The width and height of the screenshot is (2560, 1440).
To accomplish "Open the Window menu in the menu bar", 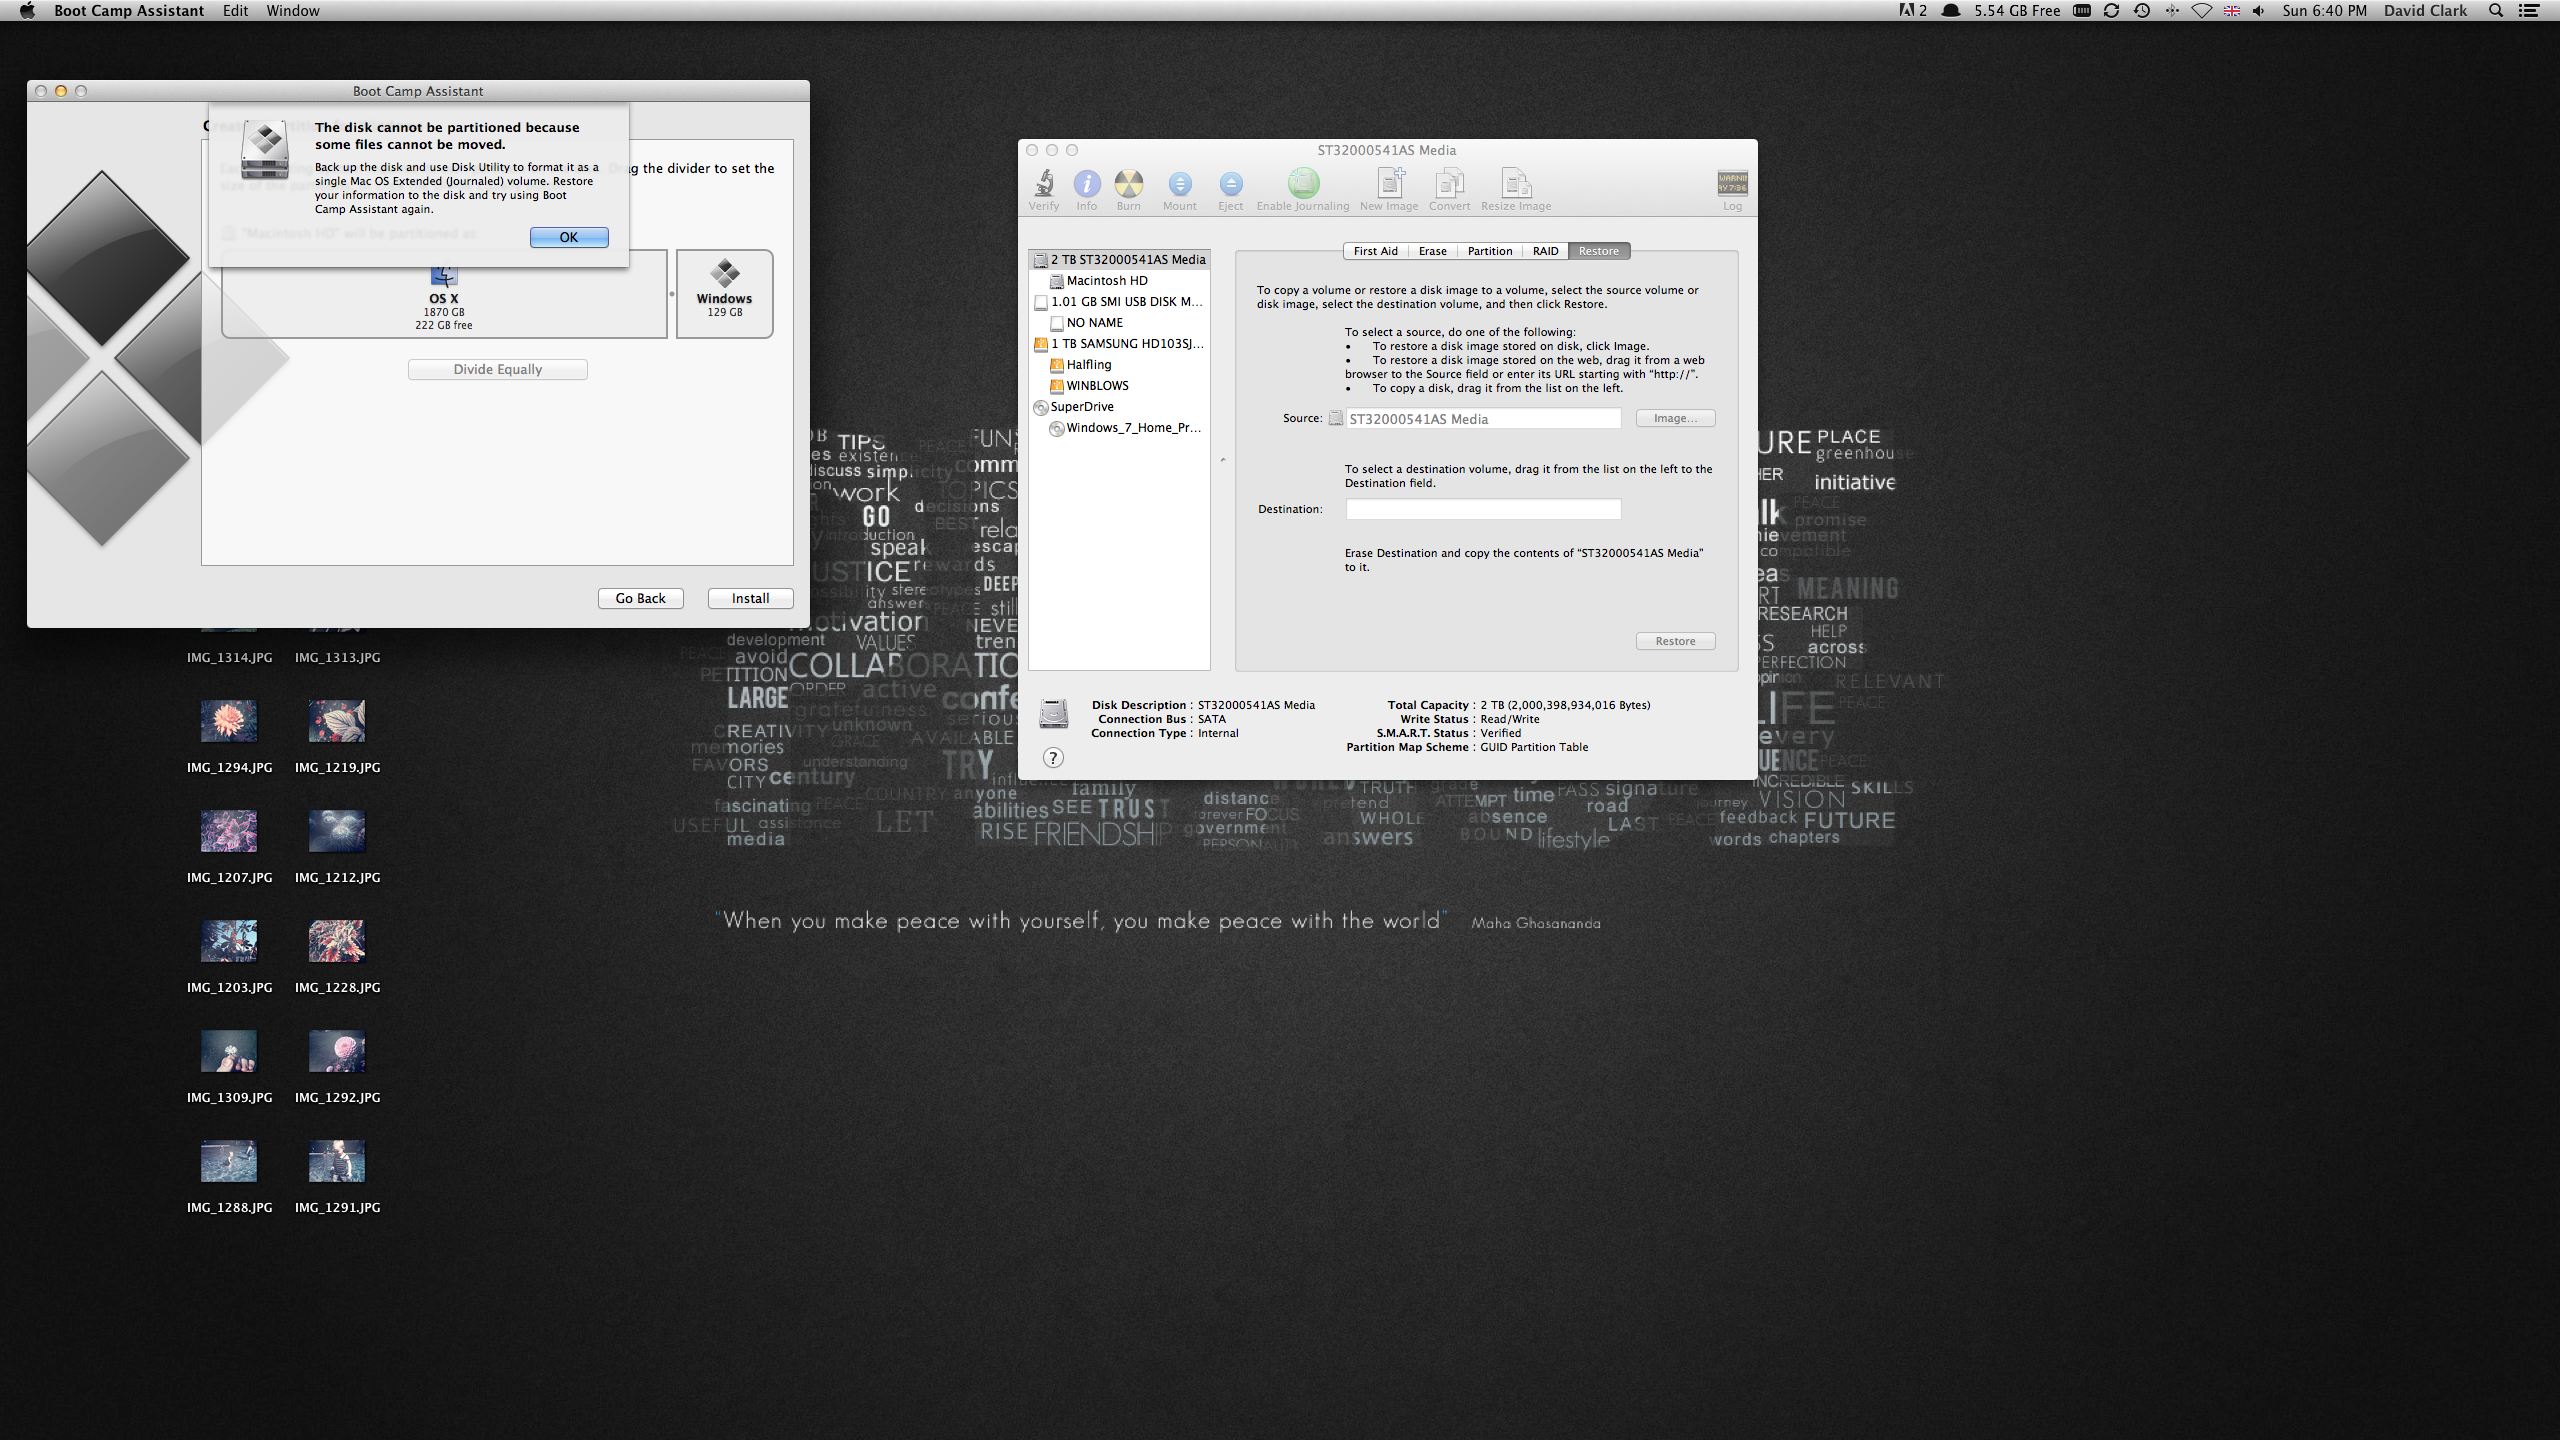I will [293, 11].
